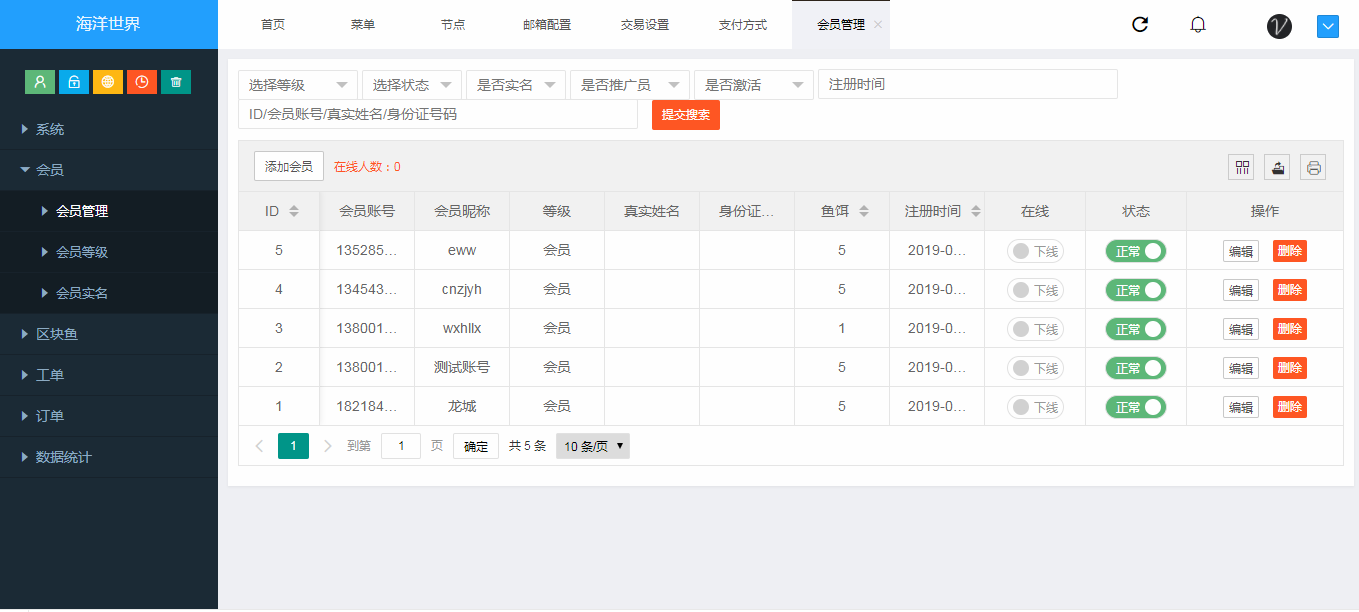Go to previous page arrow in pagination
1359x612 pixels.
260,446
